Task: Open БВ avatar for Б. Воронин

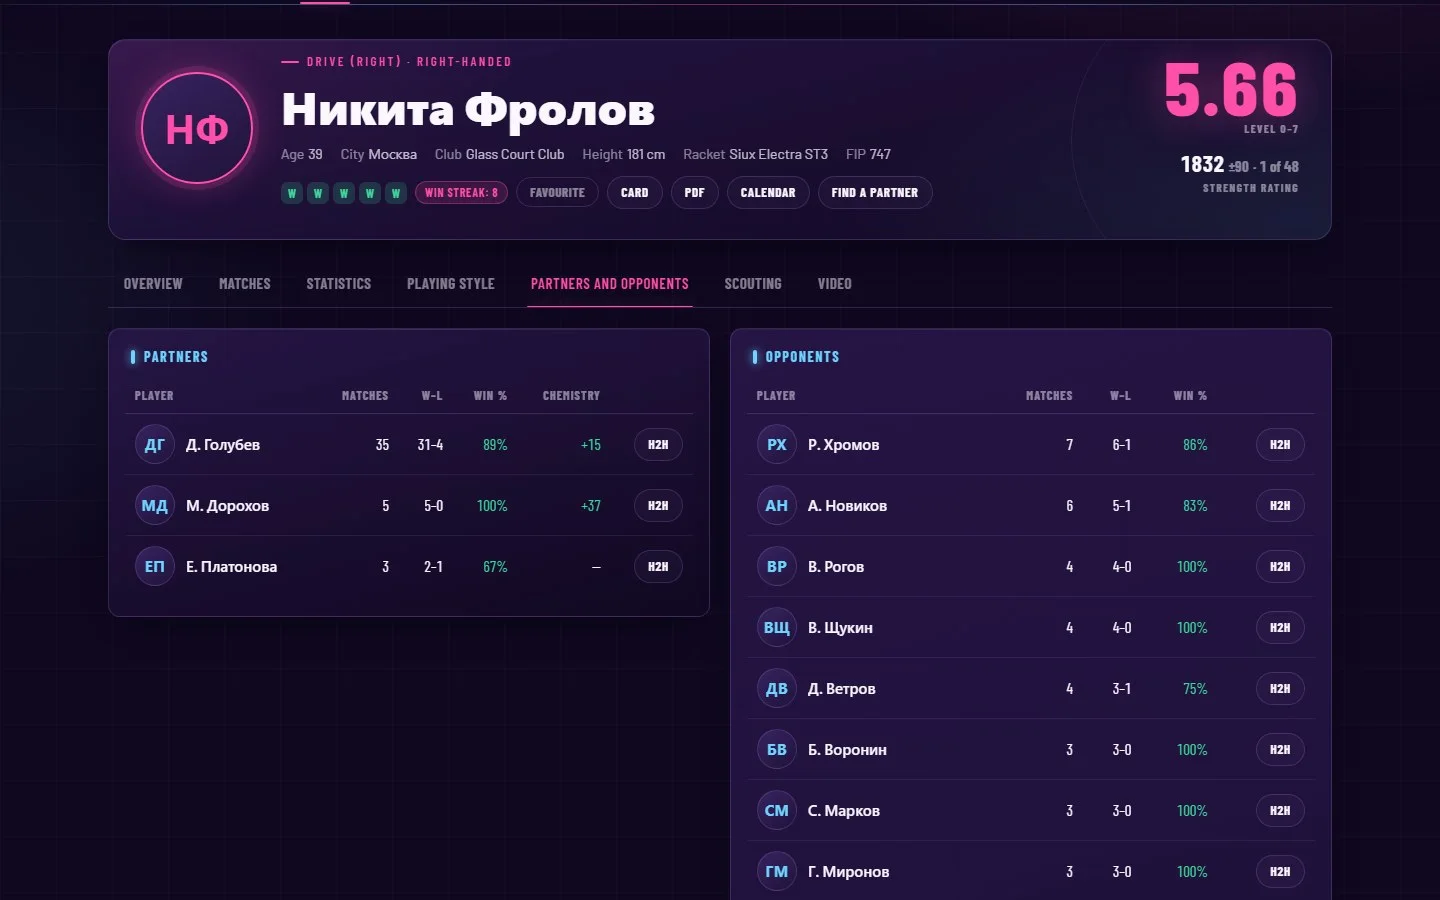Action: 777,750
